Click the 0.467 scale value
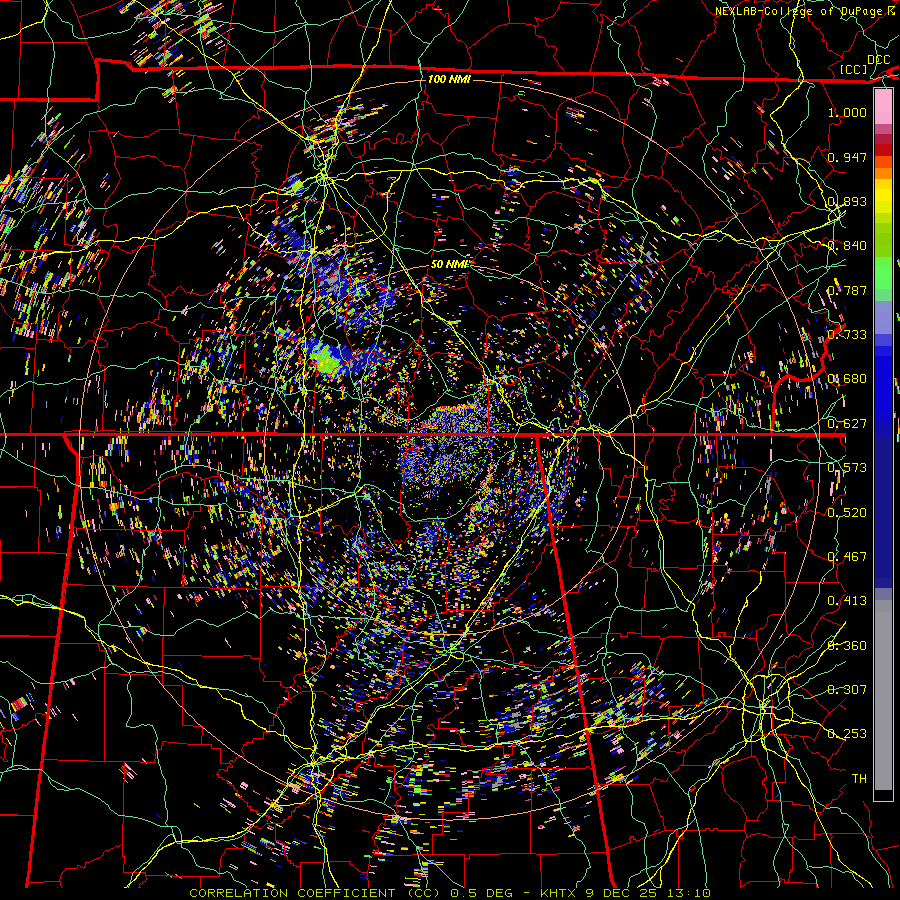The width and height of the screenshot is (900, 900). click(x=847, y=556)
